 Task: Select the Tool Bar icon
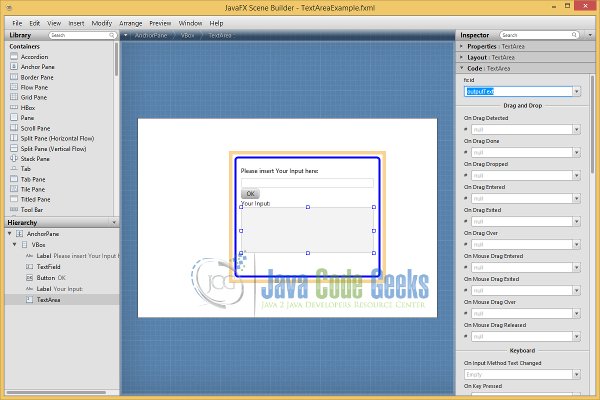(x=14, y=209)
